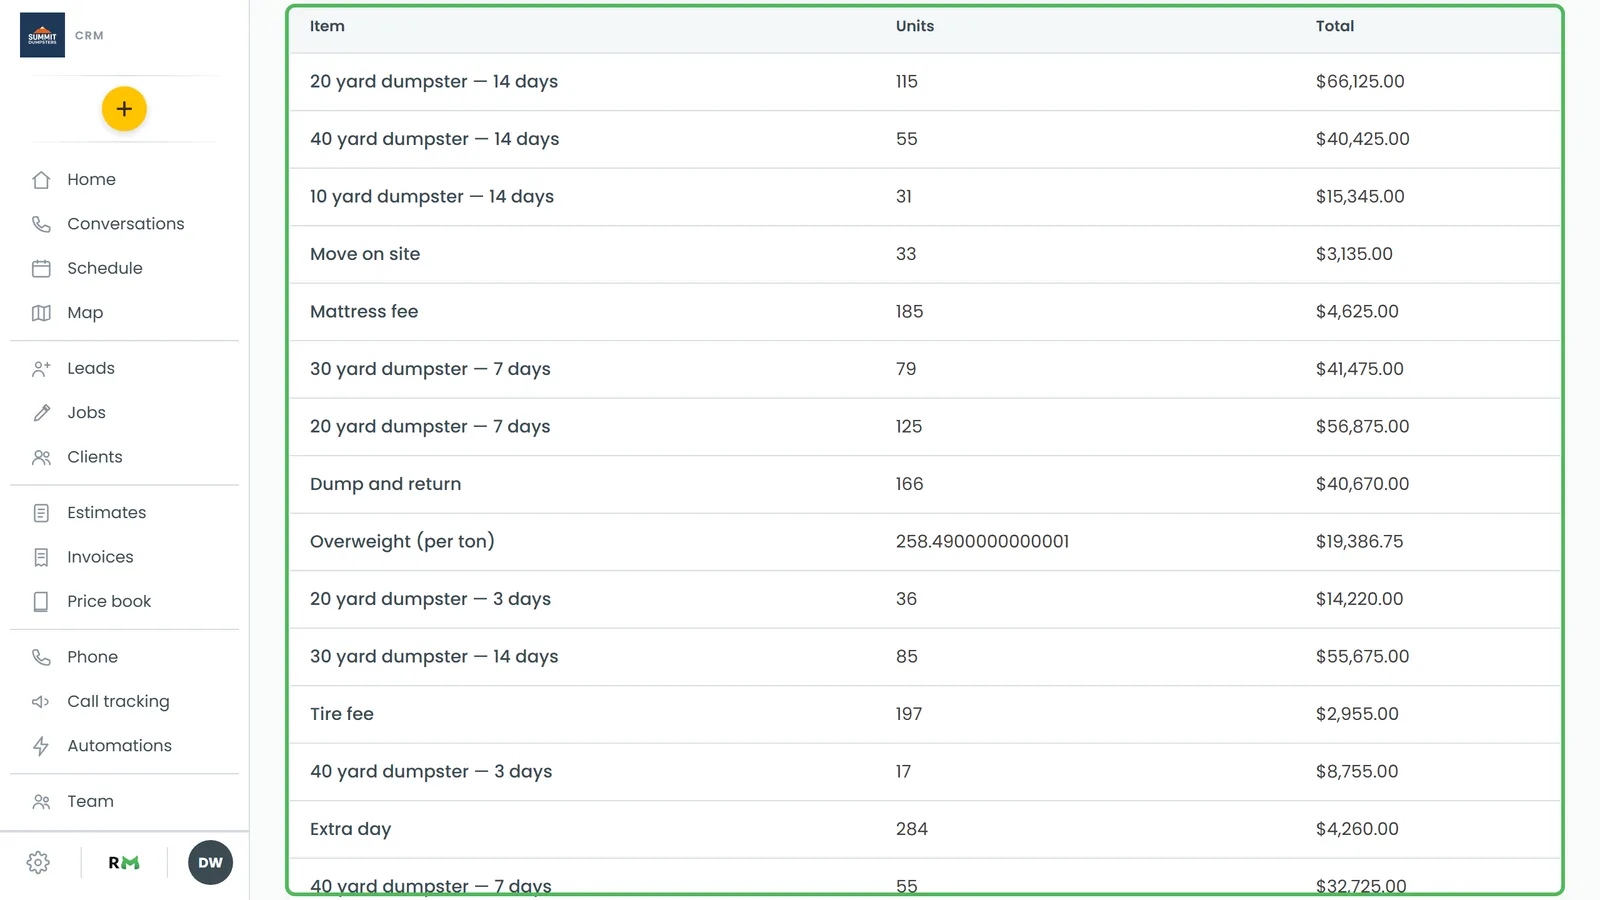Sort by Units column header

915,26
